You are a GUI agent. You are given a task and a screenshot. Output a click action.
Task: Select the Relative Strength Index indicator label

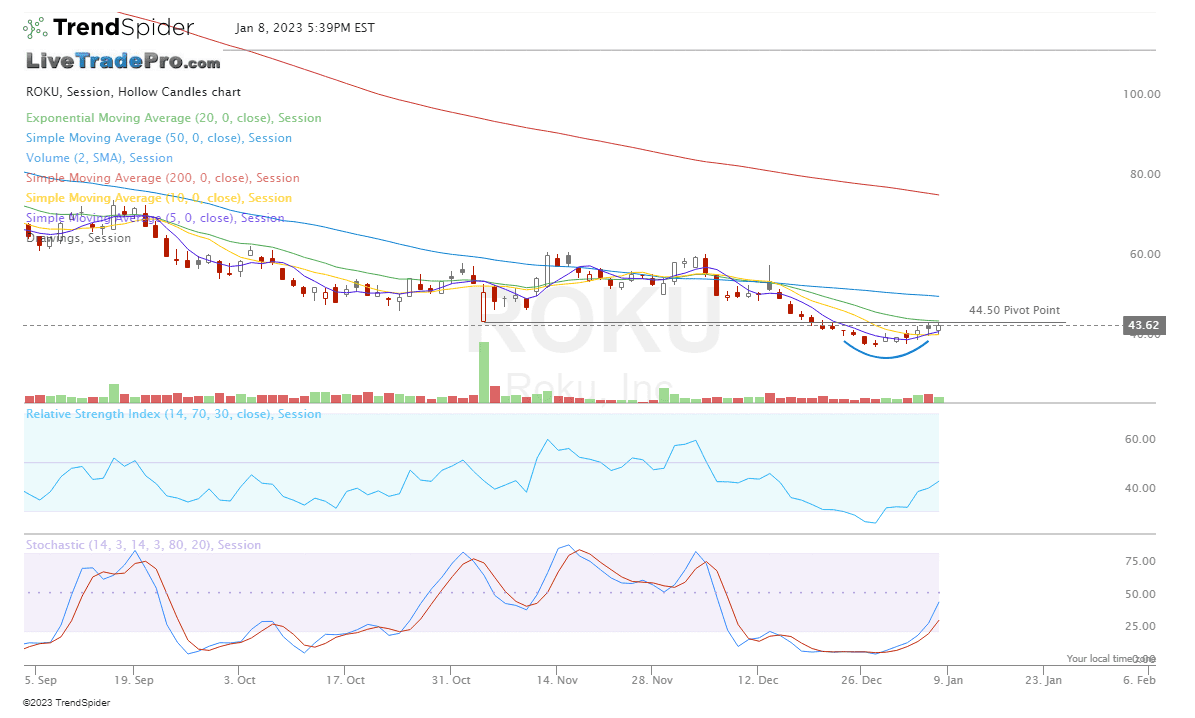[x=174, y=414]
